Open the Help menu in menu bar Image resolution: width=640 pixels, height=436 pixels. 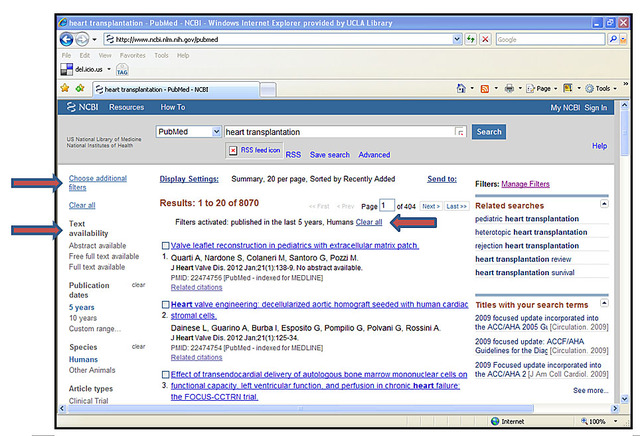[x=183, y=56]
